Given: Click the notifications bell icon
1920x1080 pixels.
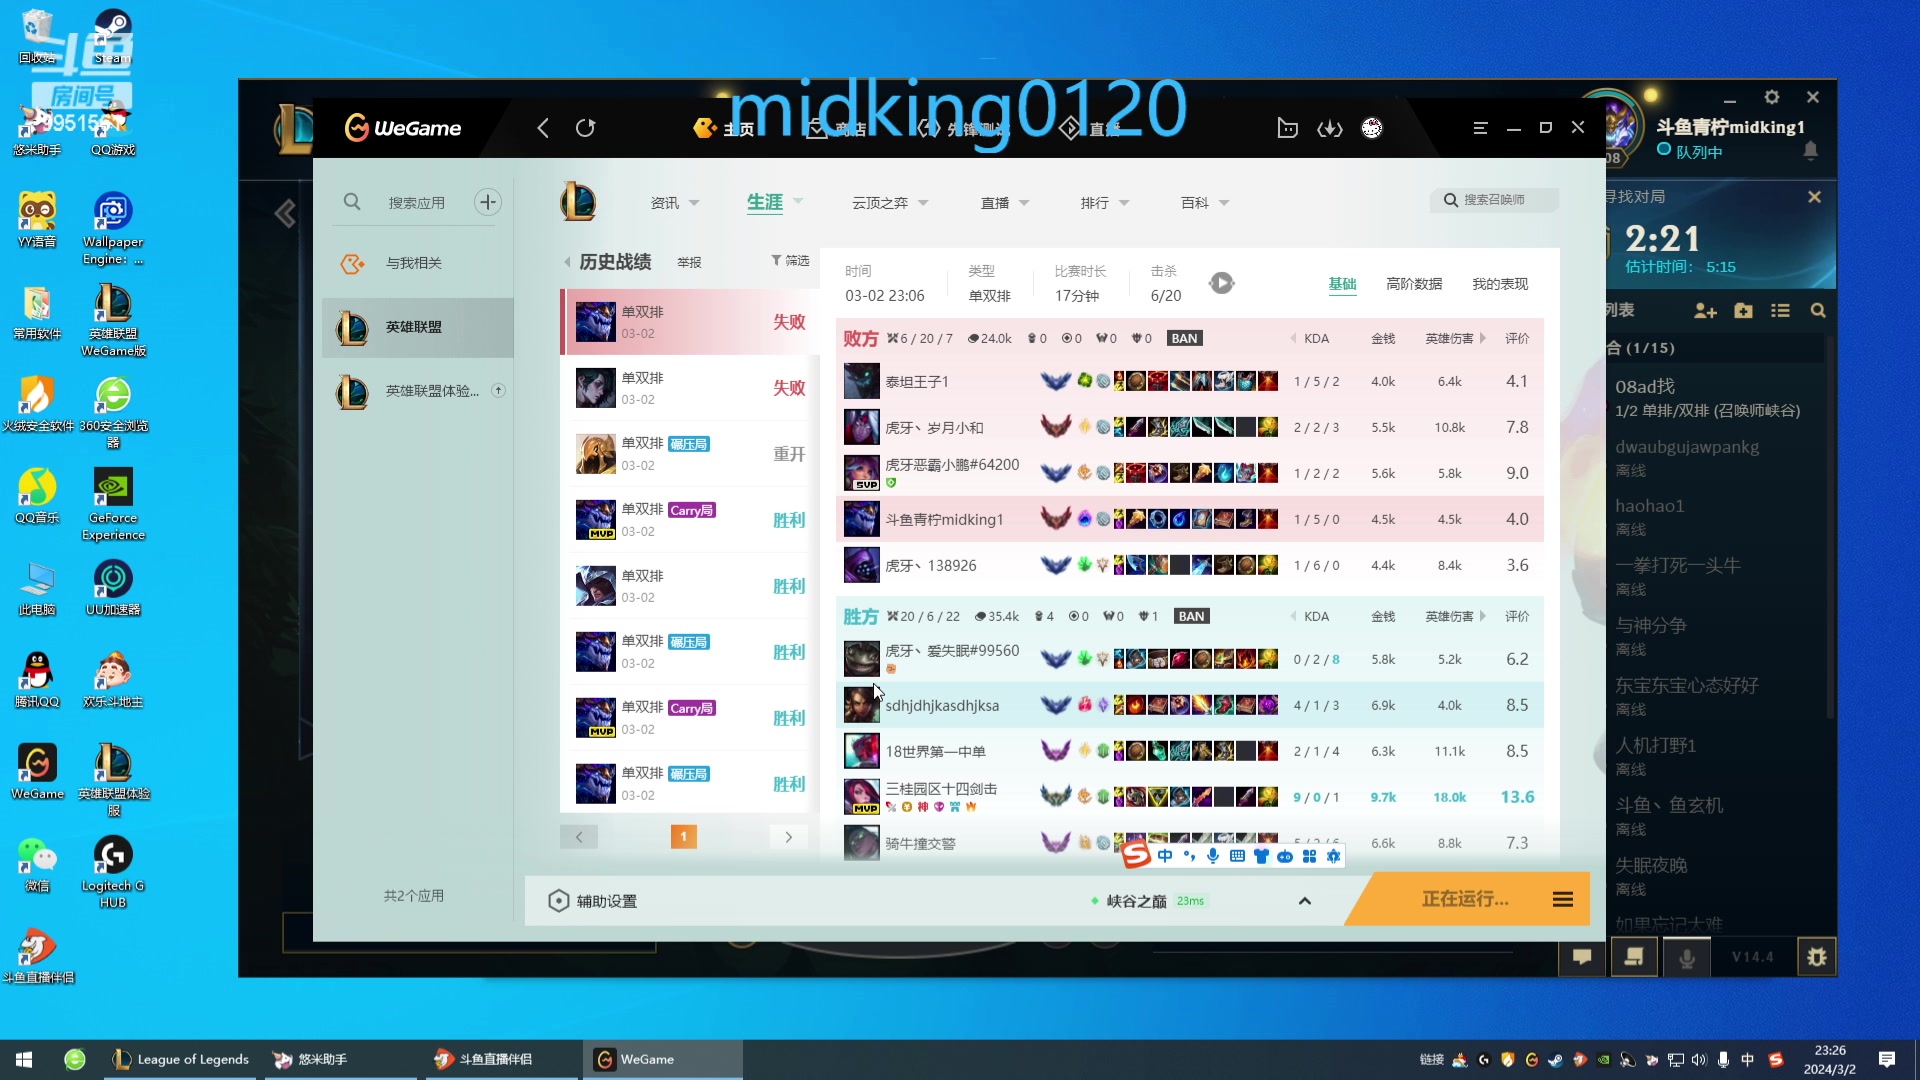Looking at the screenshot, I should [1816, 150].
